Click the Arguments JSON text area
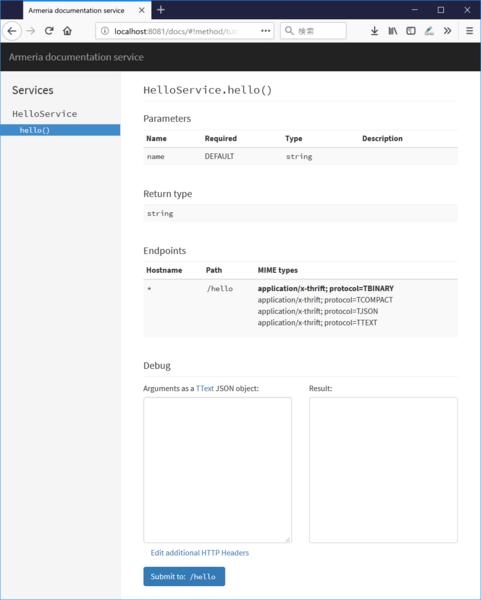The height and width of the screenshot is (600, 481). [x=217, y=470]
